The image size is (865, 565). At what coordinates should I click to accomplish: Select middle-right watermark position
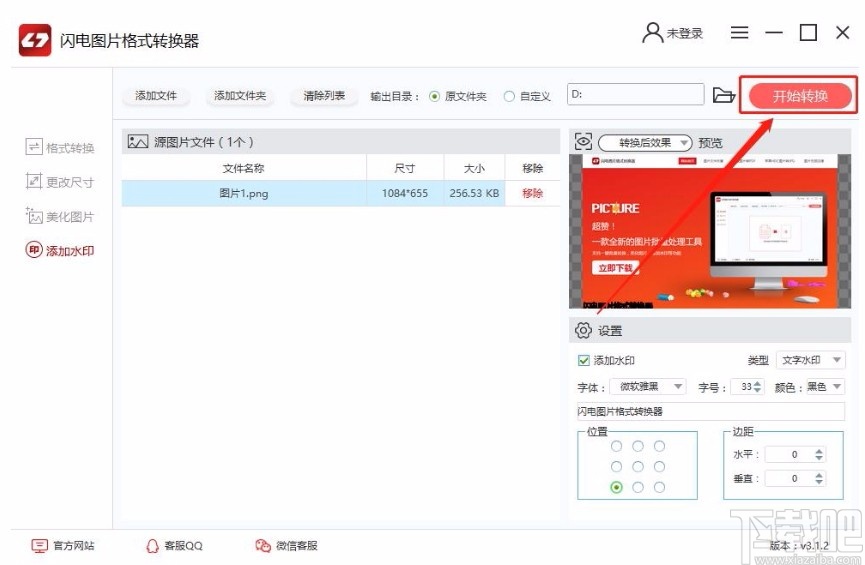click(x=659, y=467)
